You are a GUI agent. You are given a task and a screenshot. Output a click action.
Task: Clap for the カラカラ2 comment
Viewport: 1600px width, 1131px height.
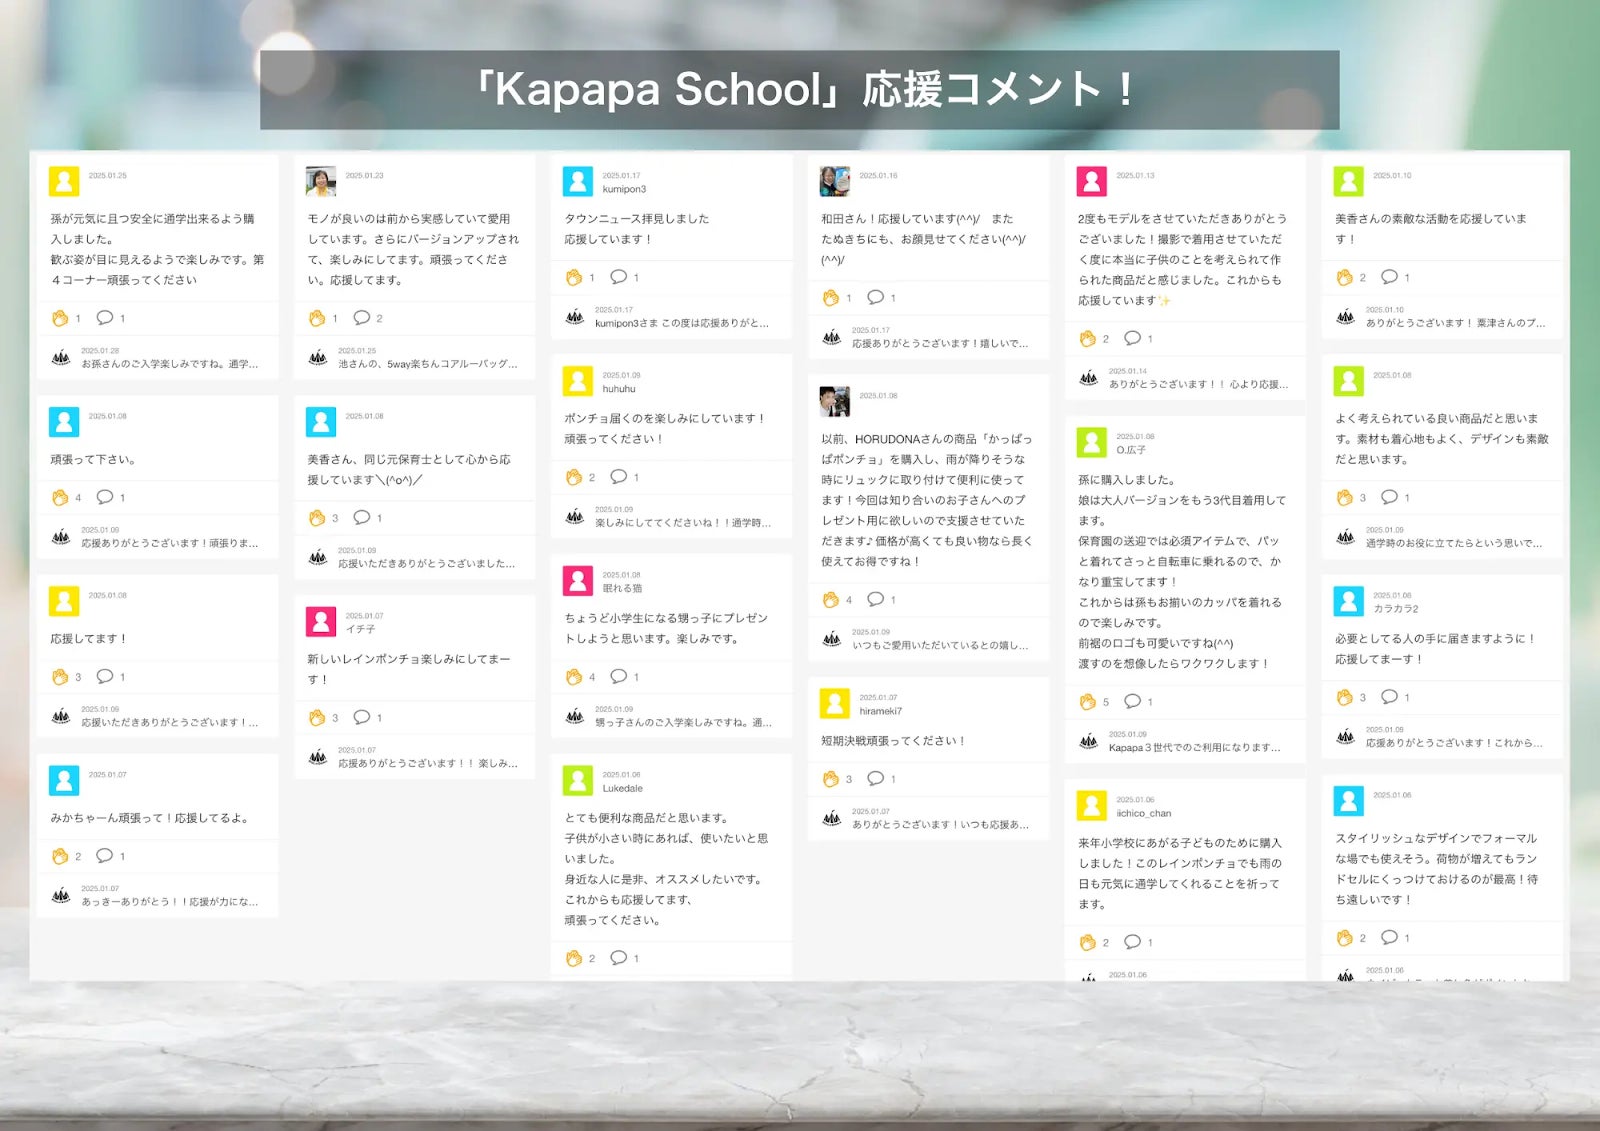(x=1345, y=697)
